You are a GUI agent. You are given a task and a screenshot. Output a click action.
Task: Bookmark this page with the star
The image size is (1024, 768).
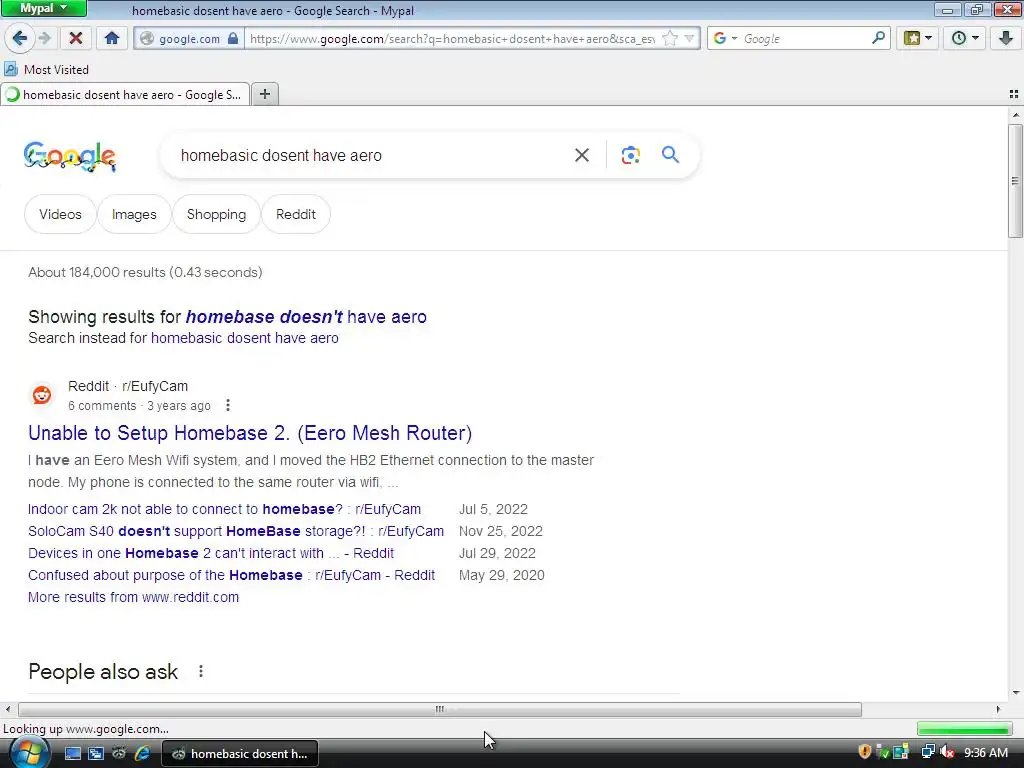tap(669, 39)
